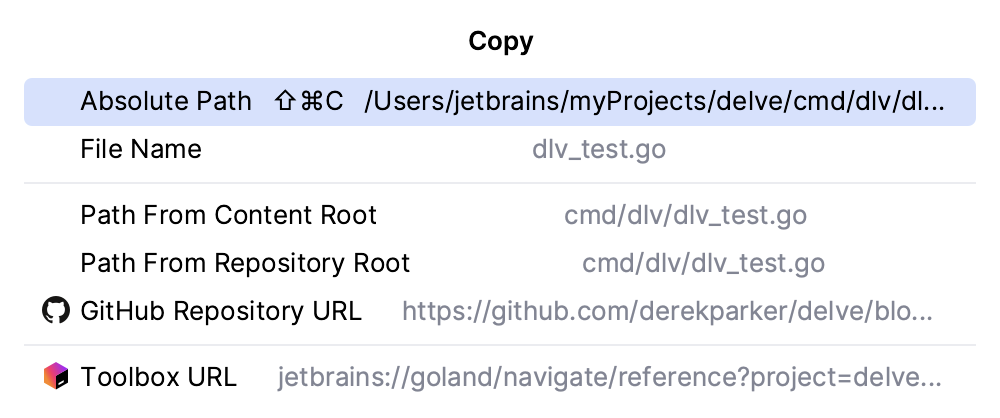Click the repository root cmd/dlv/dlv_test.go value

click(x=703, y=264)
